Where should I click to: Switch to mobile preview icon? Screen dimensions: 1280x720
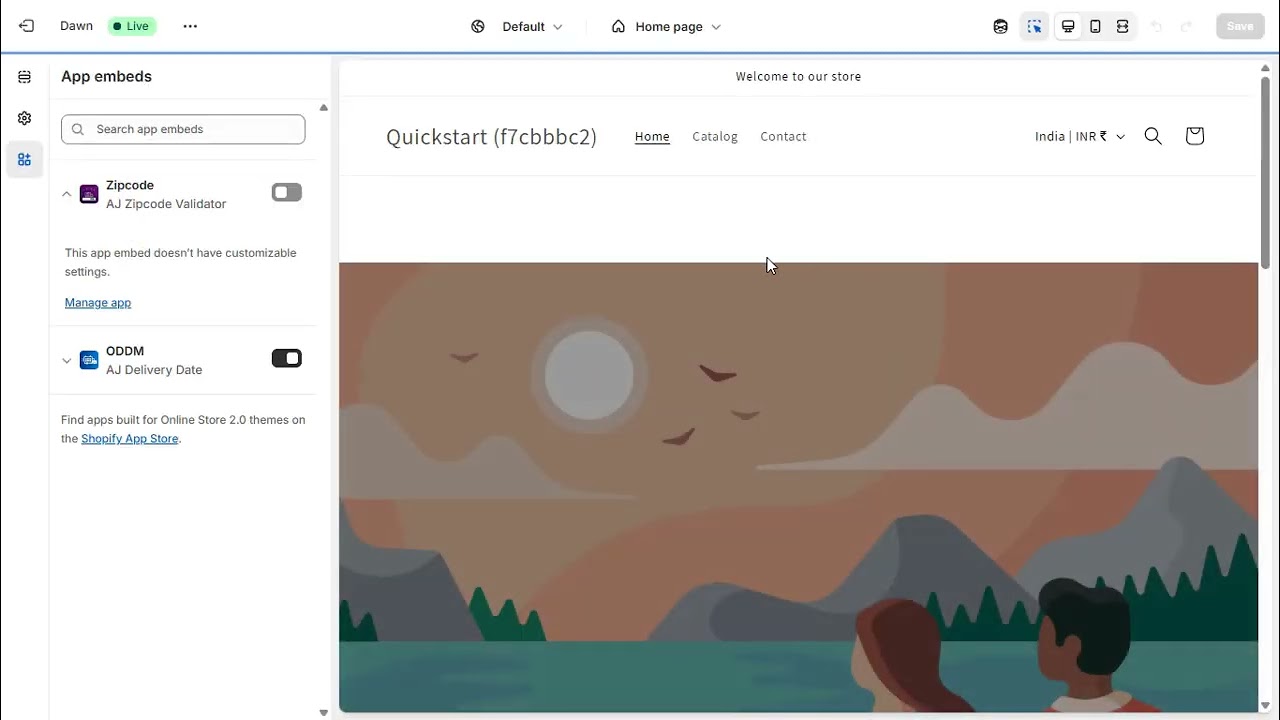[x=1095, y=26]
